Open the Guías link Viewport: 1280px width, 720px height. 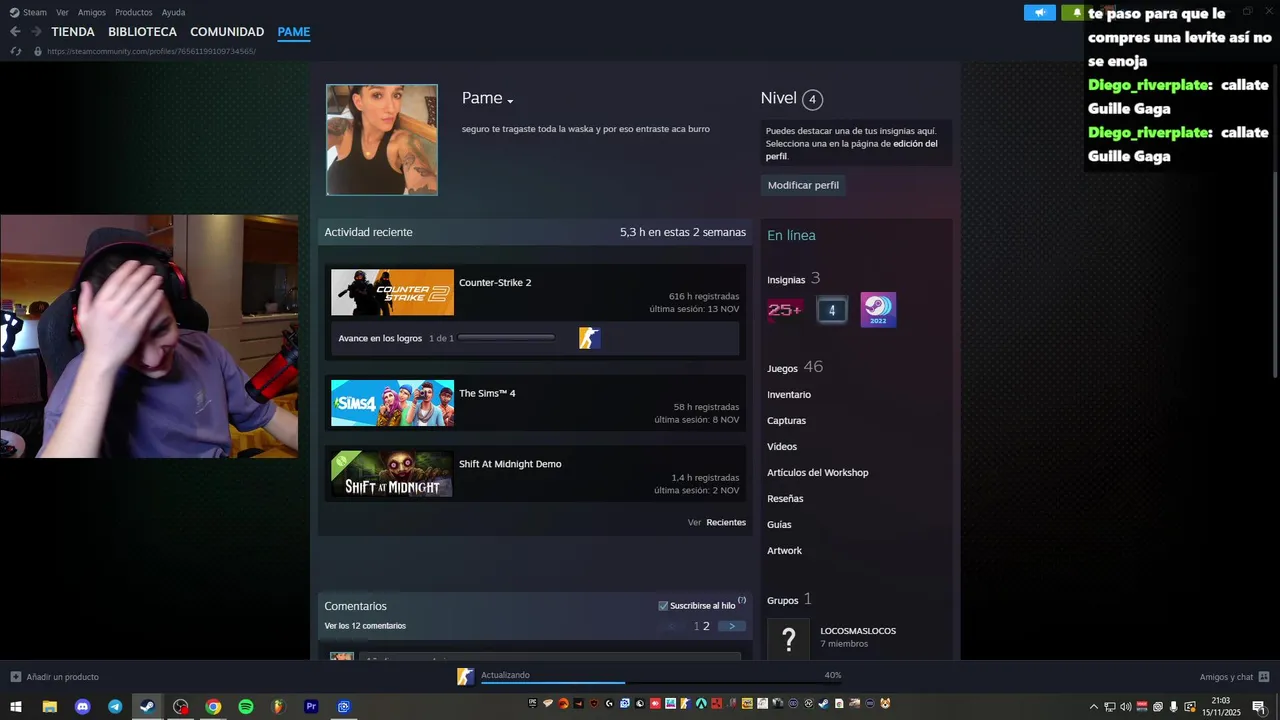tap(779, 525)
